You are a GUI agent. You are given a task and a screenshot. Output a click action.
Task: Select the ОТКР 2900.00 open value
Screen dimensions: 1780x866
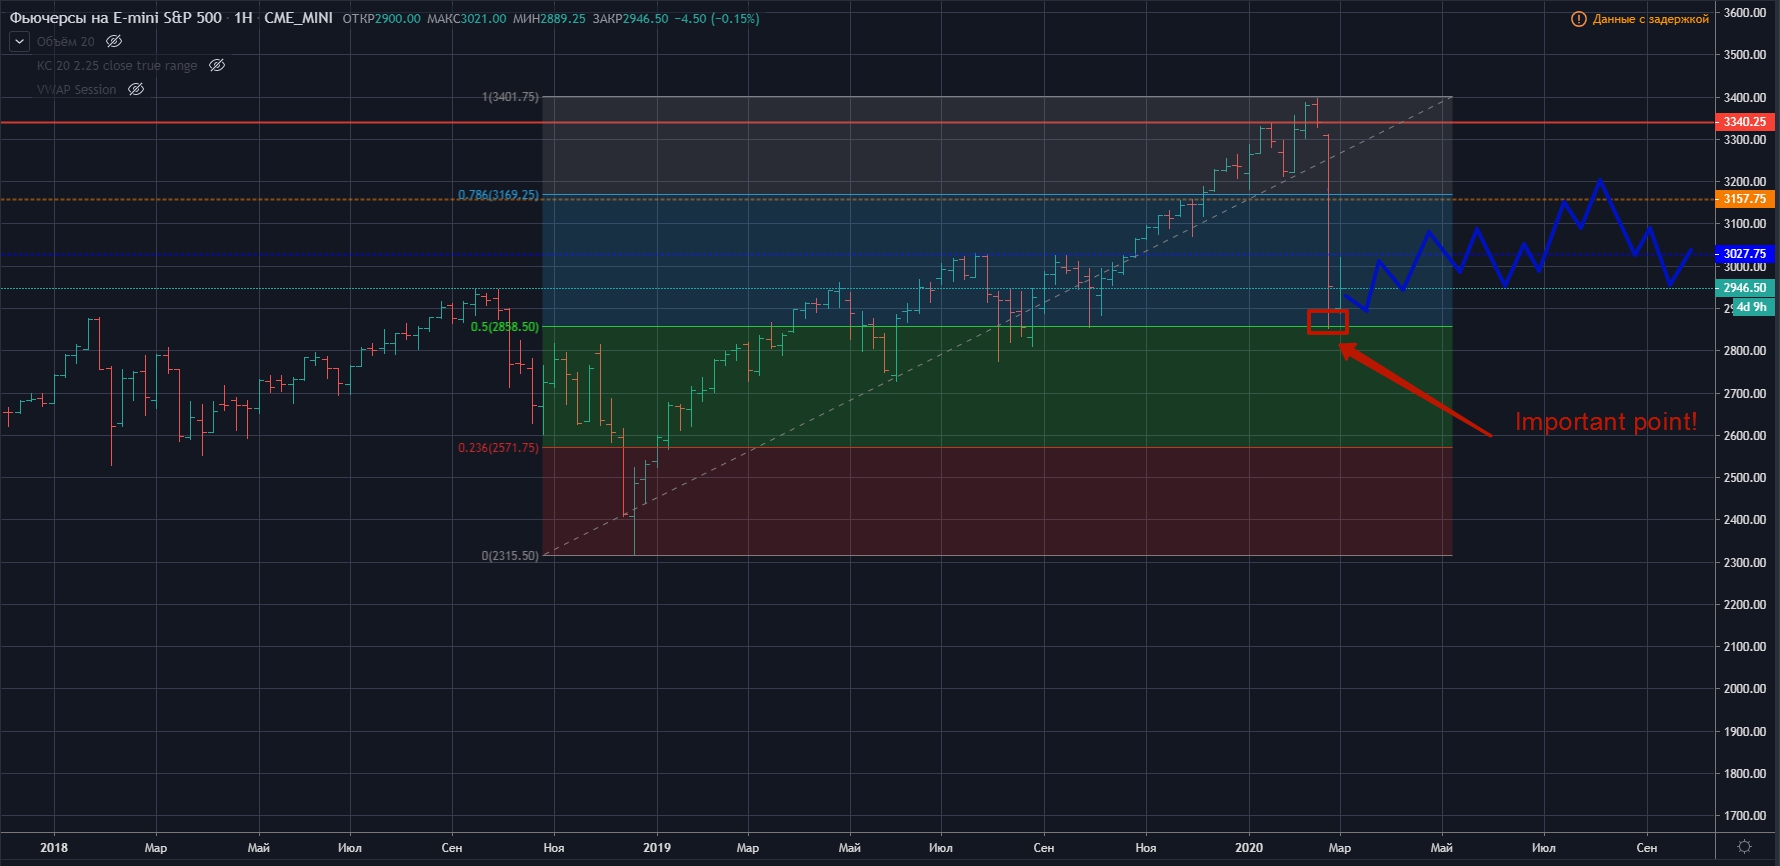pos(381,19)
